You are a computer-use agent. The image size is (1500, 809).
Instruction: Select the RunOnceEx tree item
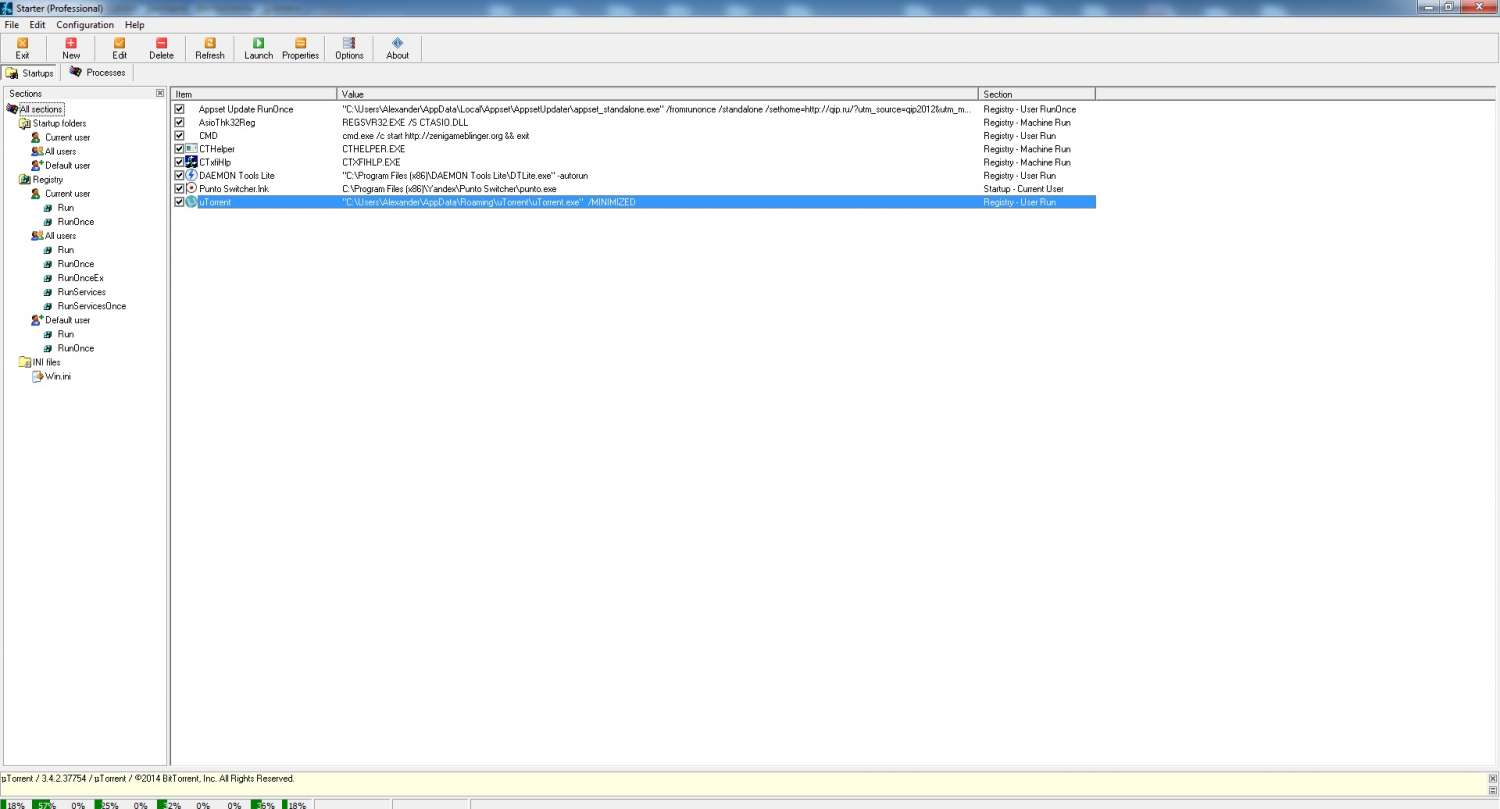pyautogui.click(x=80, y=278)
